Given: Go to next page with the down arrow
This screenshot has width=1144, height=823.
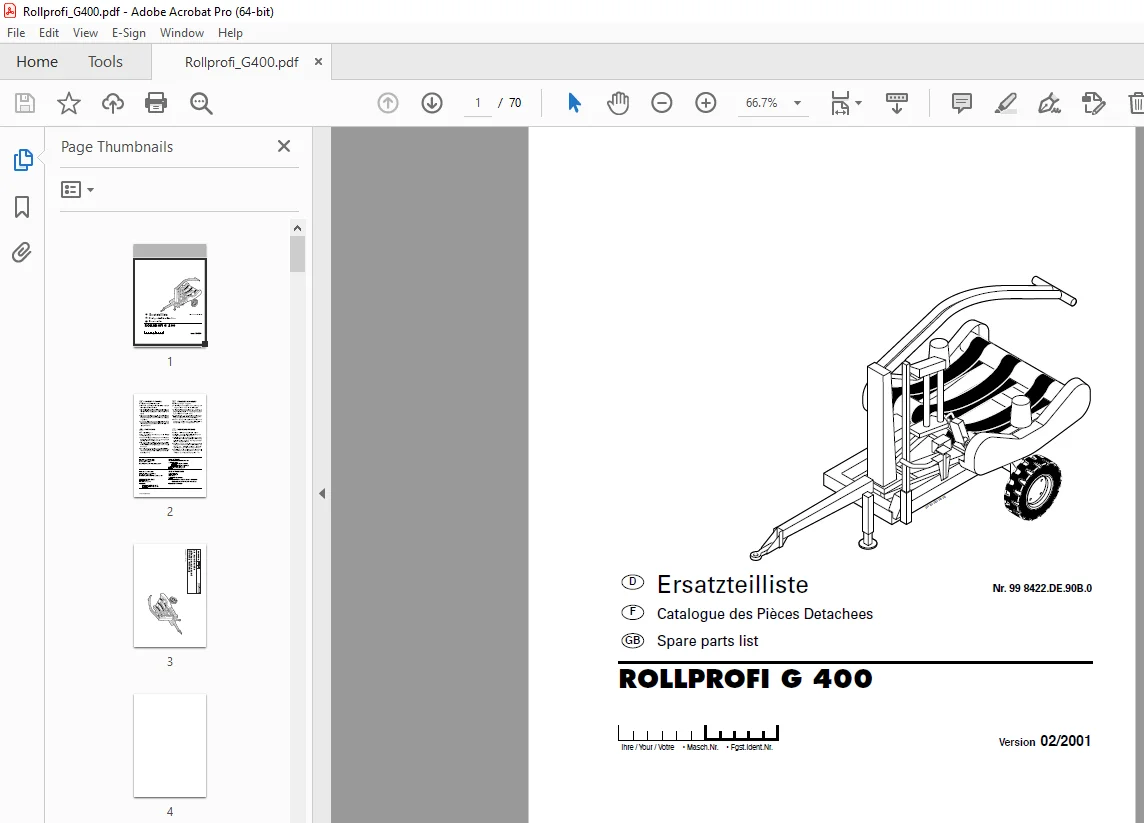Looking at the screenshot, I should click(x=432, y=103).
